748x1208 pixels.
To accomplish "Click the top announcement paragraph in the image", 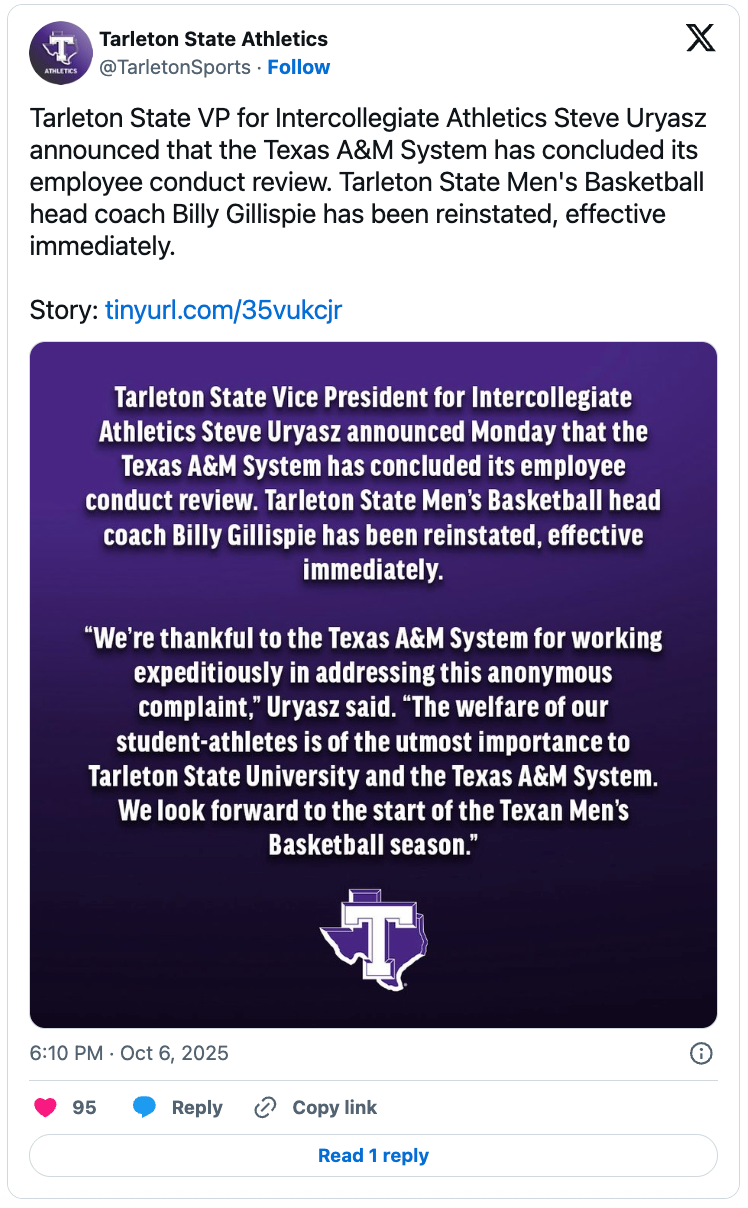I will pyautogui.click(x=374, y=483).
